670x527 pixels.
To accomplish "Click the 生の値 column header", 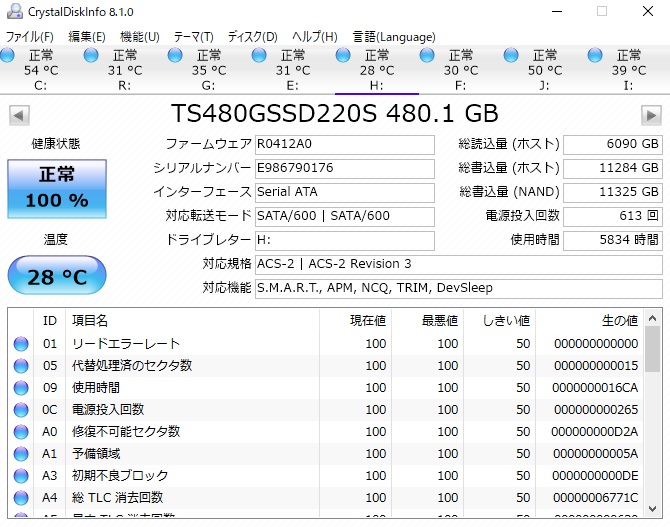I will pos(589,321).
